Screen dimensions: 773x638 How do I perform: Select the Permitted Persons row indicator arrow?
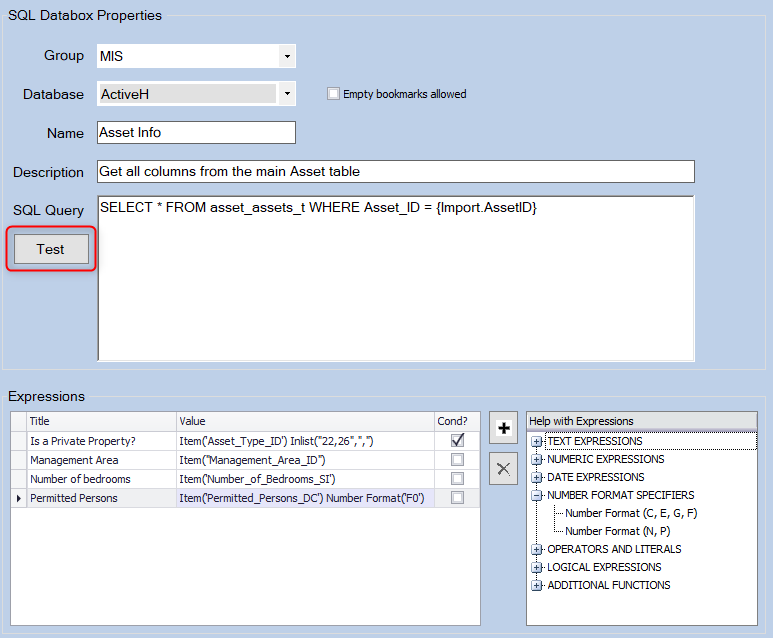[x=18, y=498]
